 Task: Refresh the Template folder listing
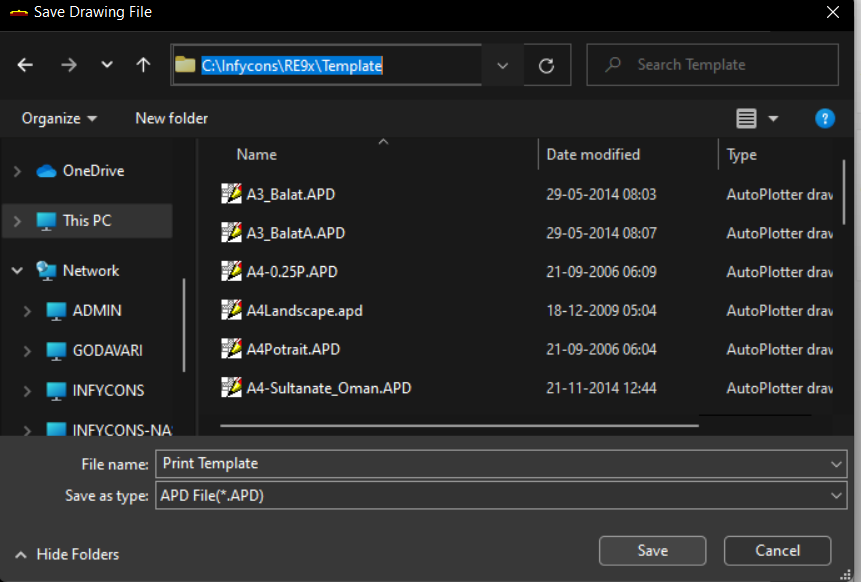(x=546, y=65)
